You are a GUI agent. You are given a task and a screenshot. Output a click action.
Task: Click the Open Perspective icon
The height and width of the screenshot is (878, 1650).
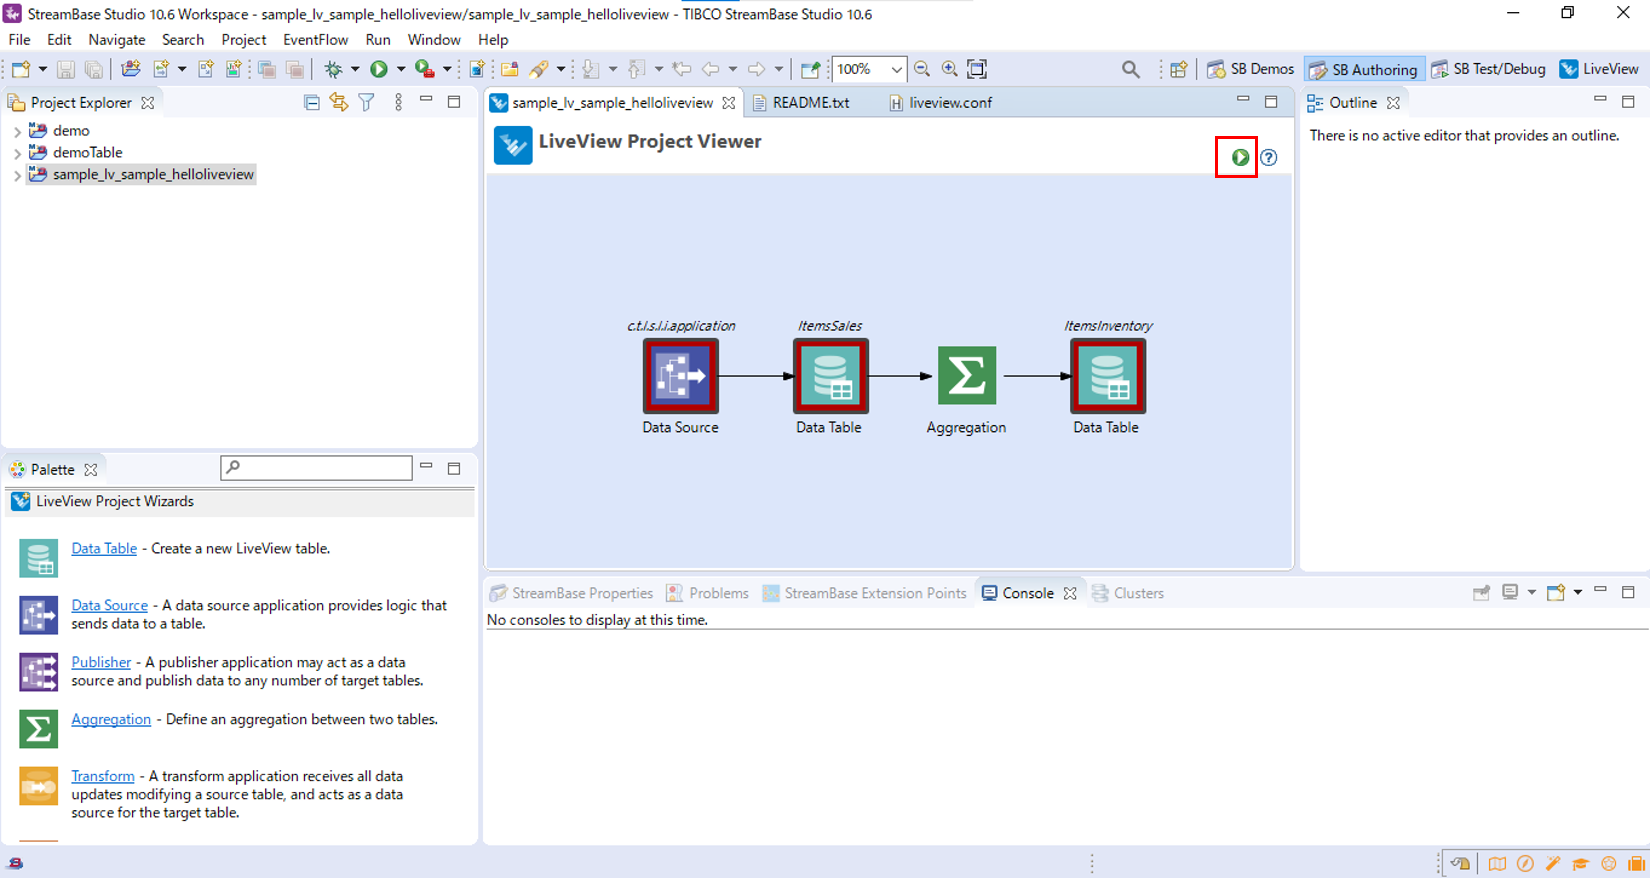point(1179,69)
